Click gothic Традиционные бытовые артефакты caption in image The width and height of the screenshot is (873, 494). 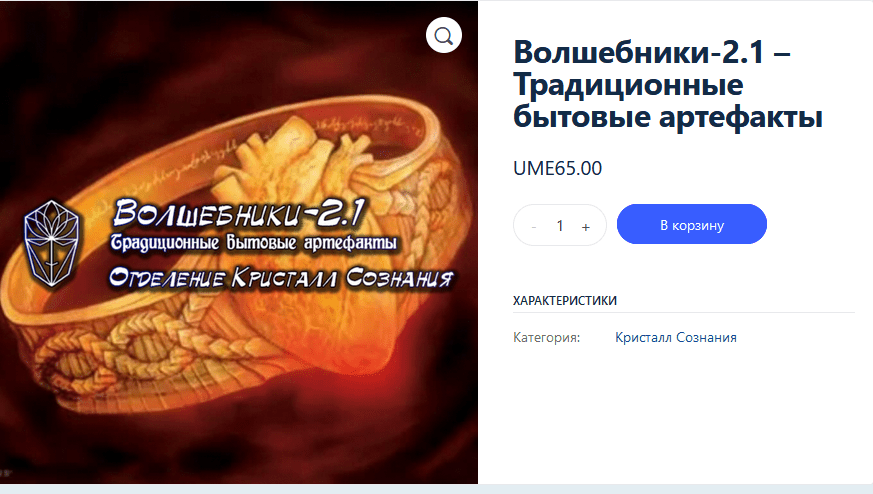tap(253, 243)
